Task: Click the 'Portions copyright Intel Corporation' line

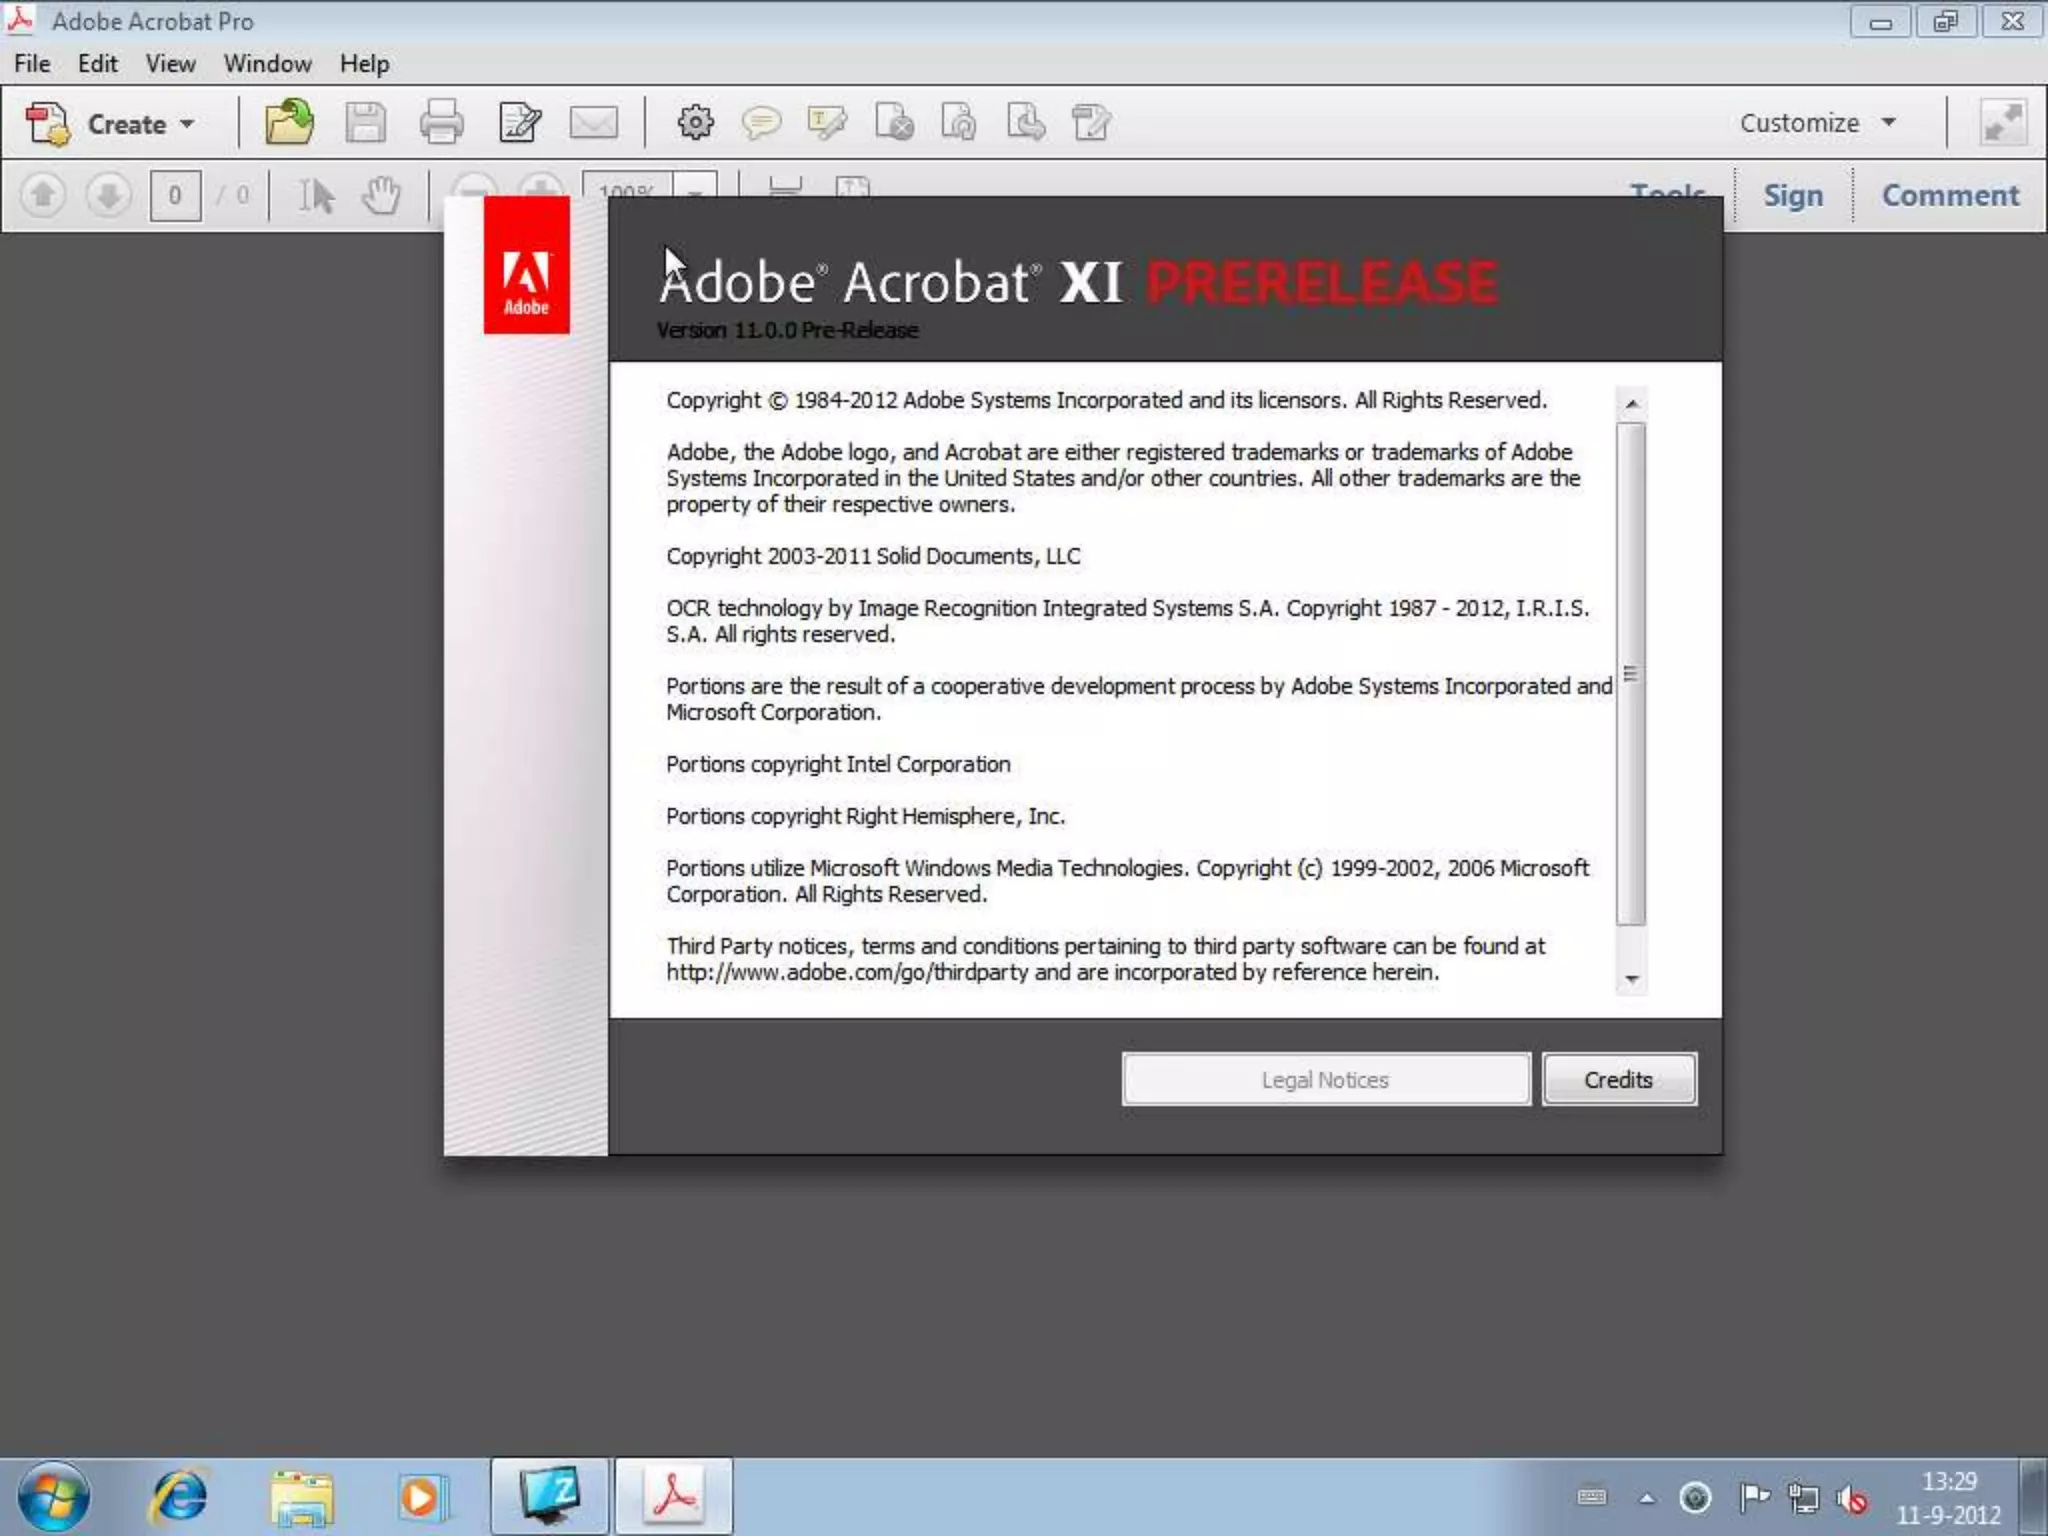Action: click(x=838, y=764)
